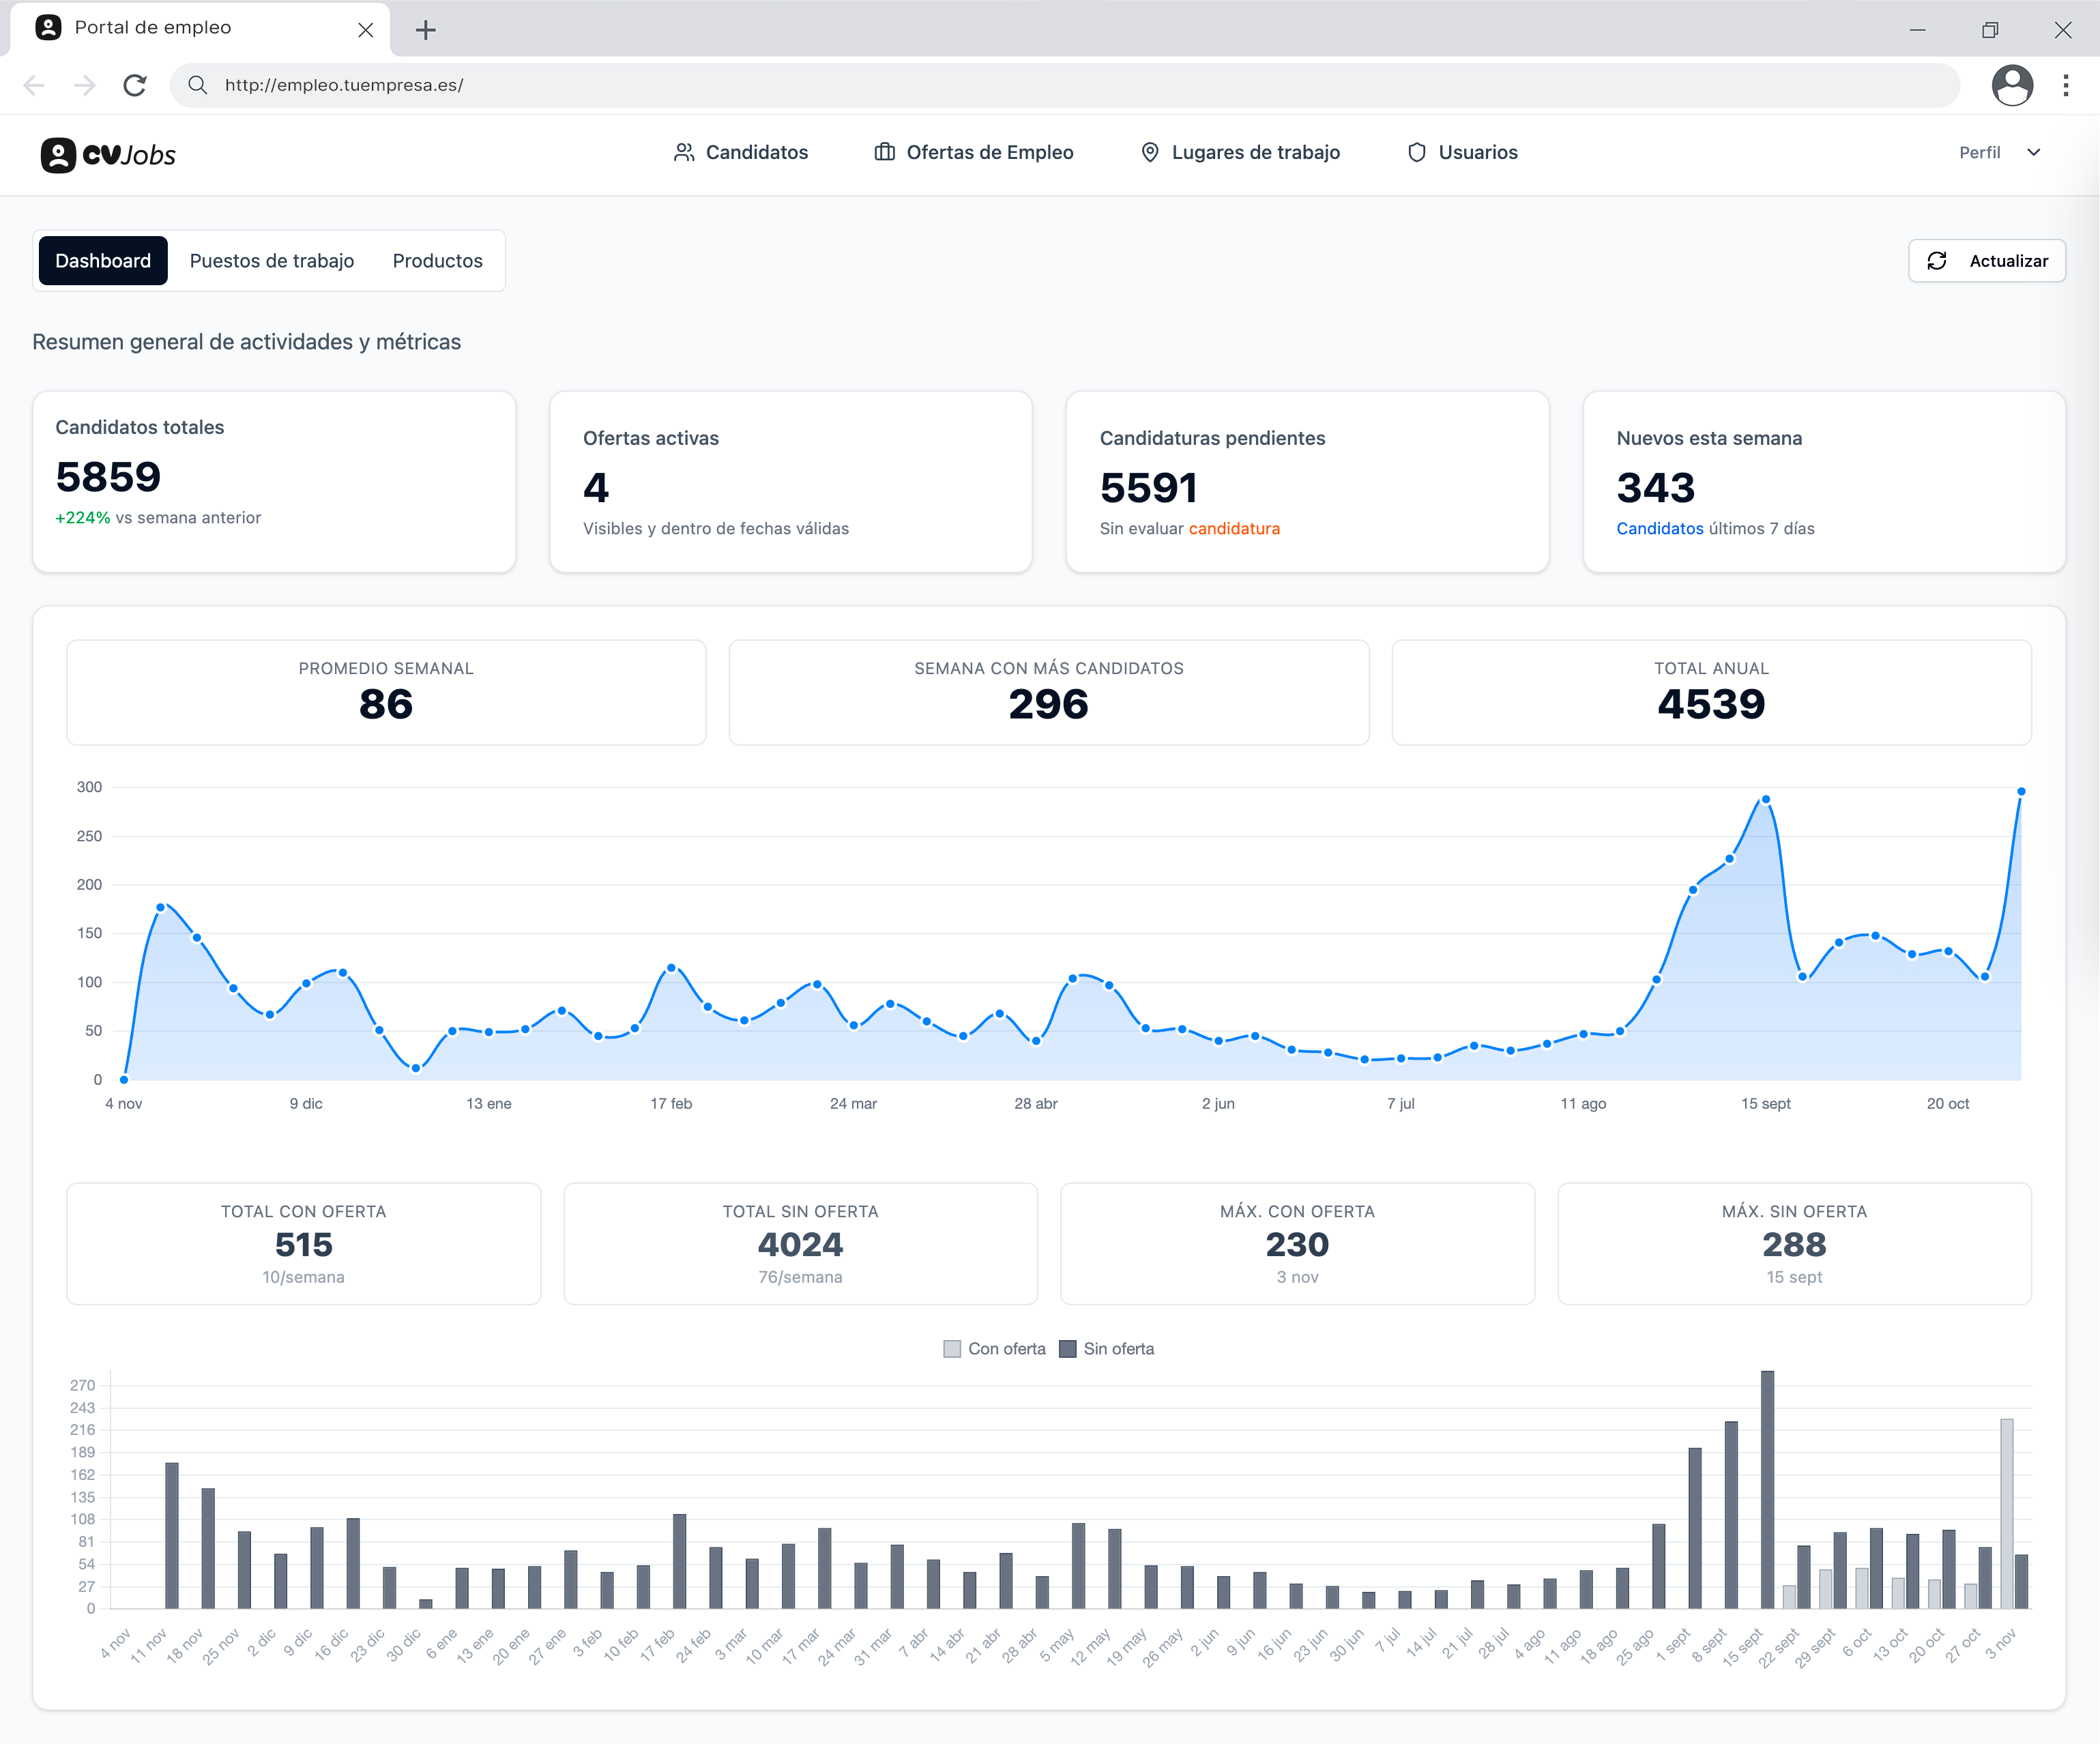Screen dimensions: 2100x1744
Task: Switch to the Puestos de trabajo tab
Action: pos(272,261)
